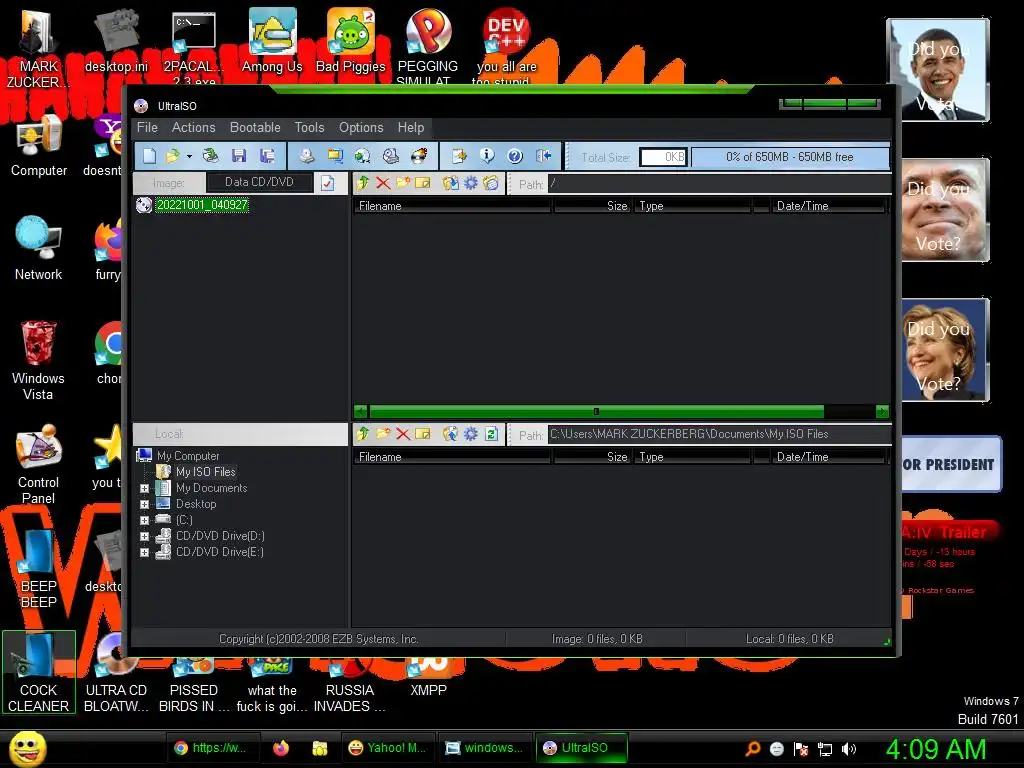
Task: Open the Actions menu
Action: 193,127
